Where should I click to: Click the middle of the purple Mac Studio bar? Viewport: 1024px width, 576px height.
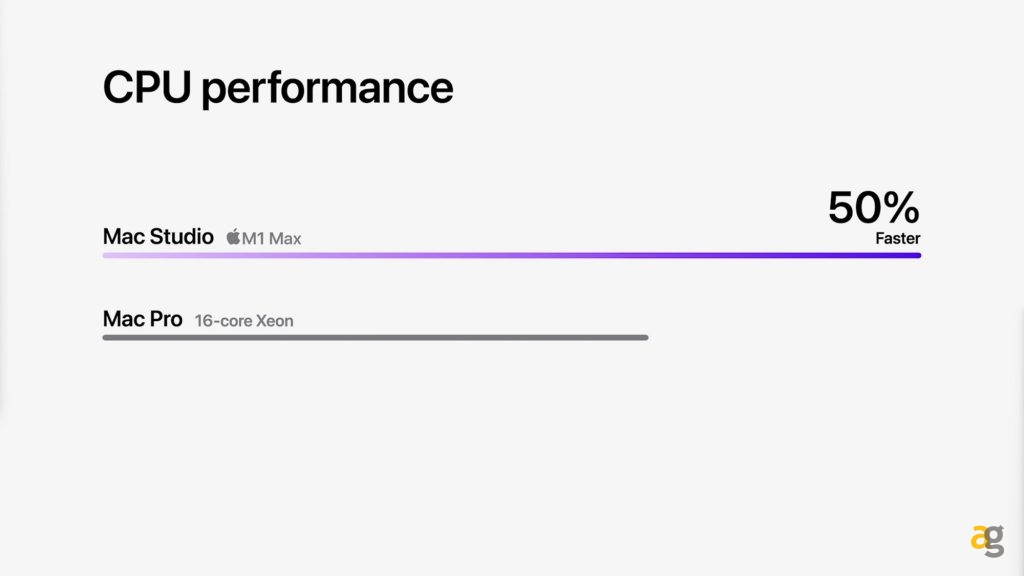[511, 255]
